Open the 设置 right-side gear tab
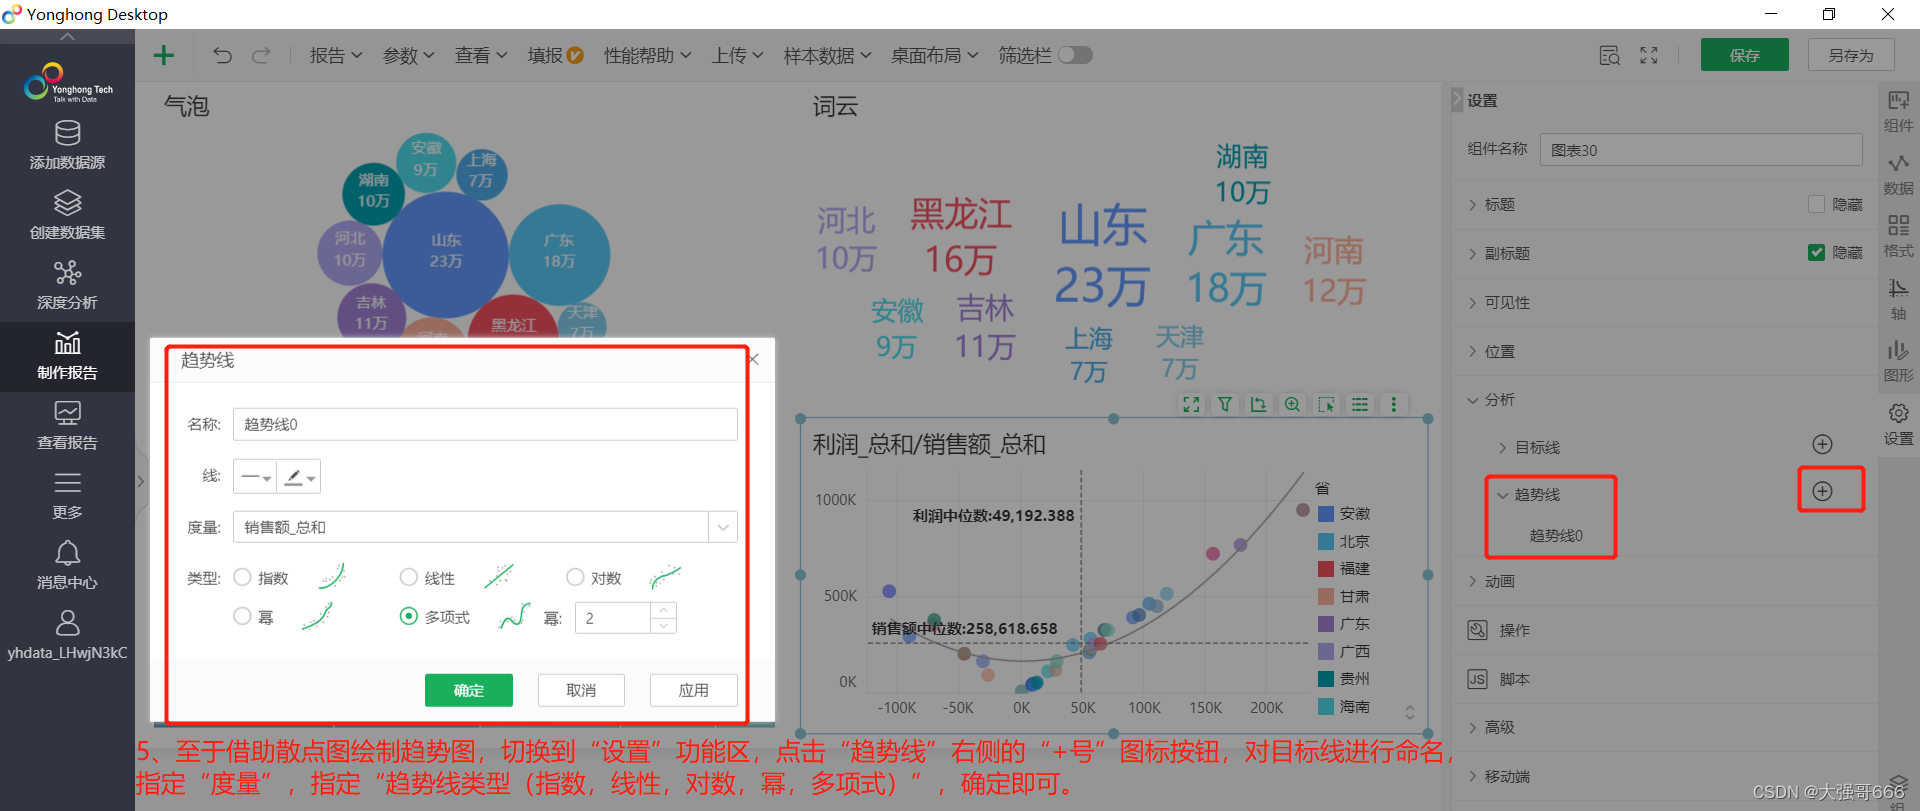The image size is (1920, 811). click(1898, 425)
